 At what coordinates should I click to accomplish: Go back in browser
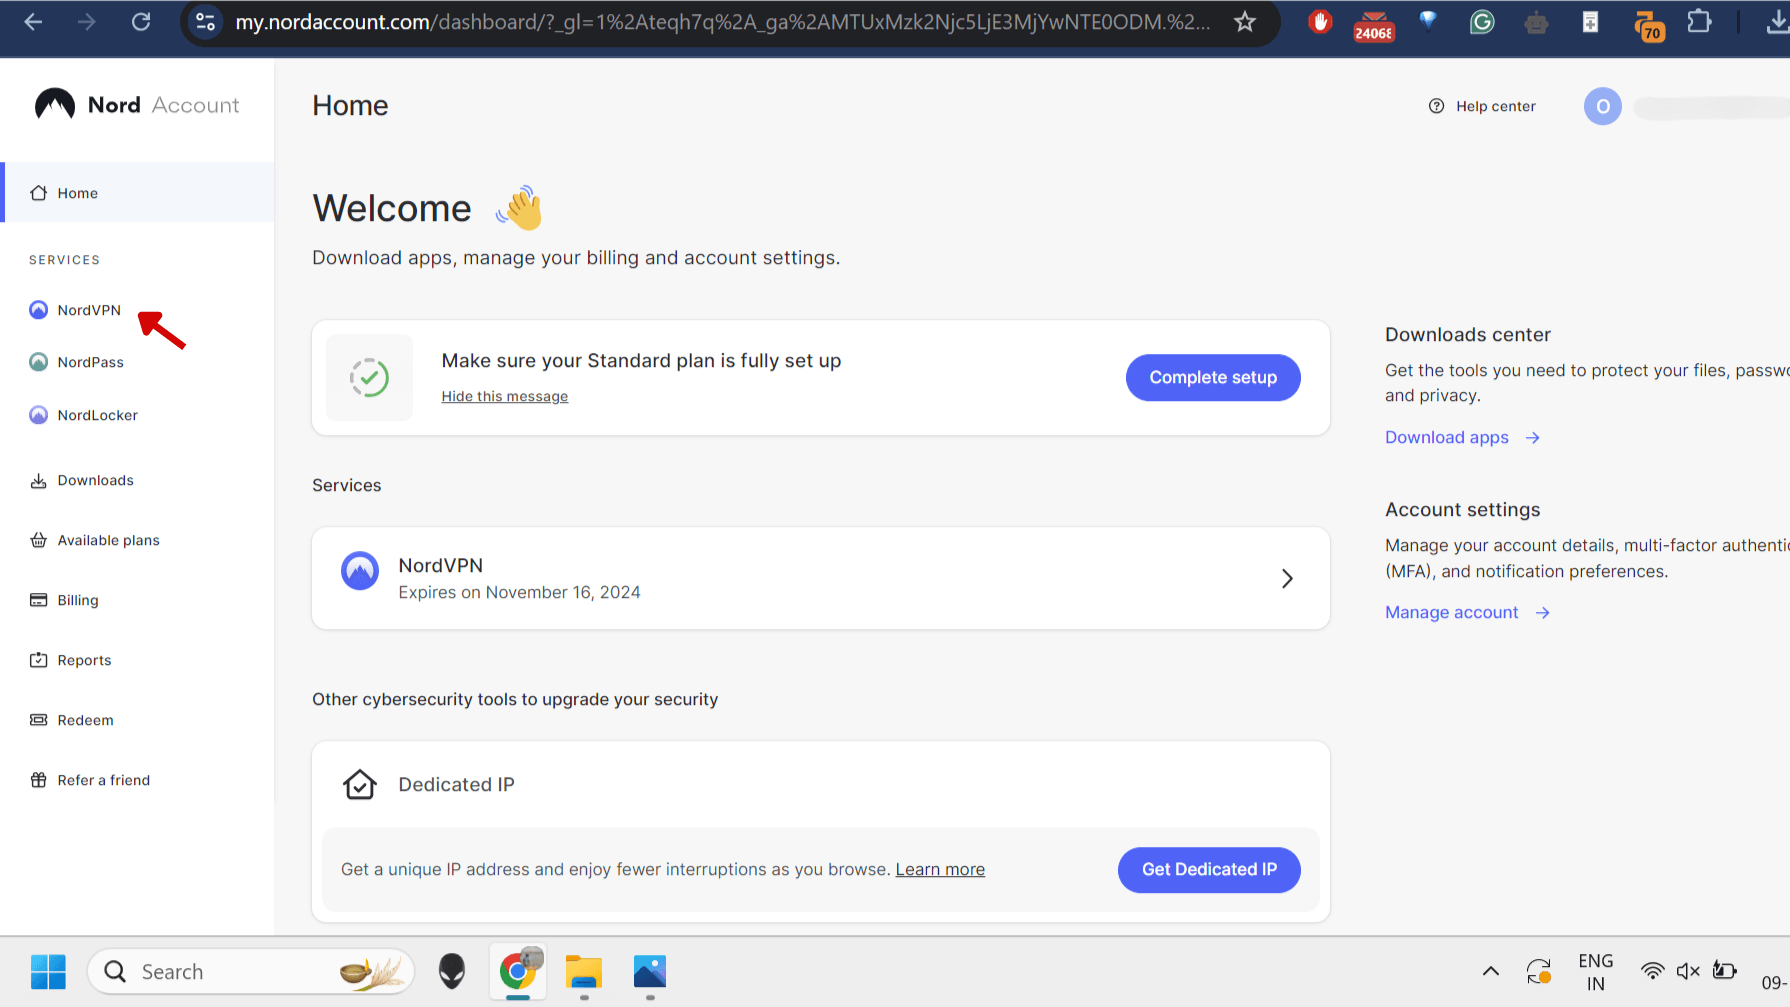coord(33,22)
